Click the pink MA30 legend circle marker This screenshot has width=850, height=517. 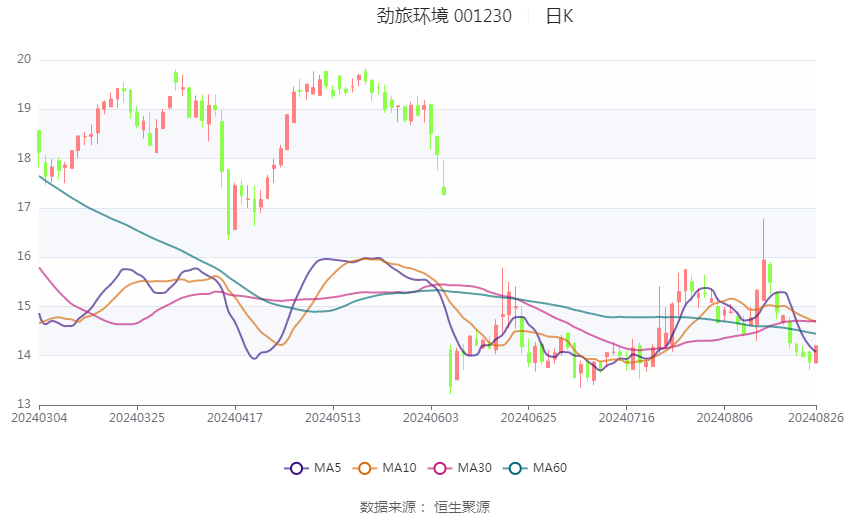pyautogui.click(x=439, y=468)
